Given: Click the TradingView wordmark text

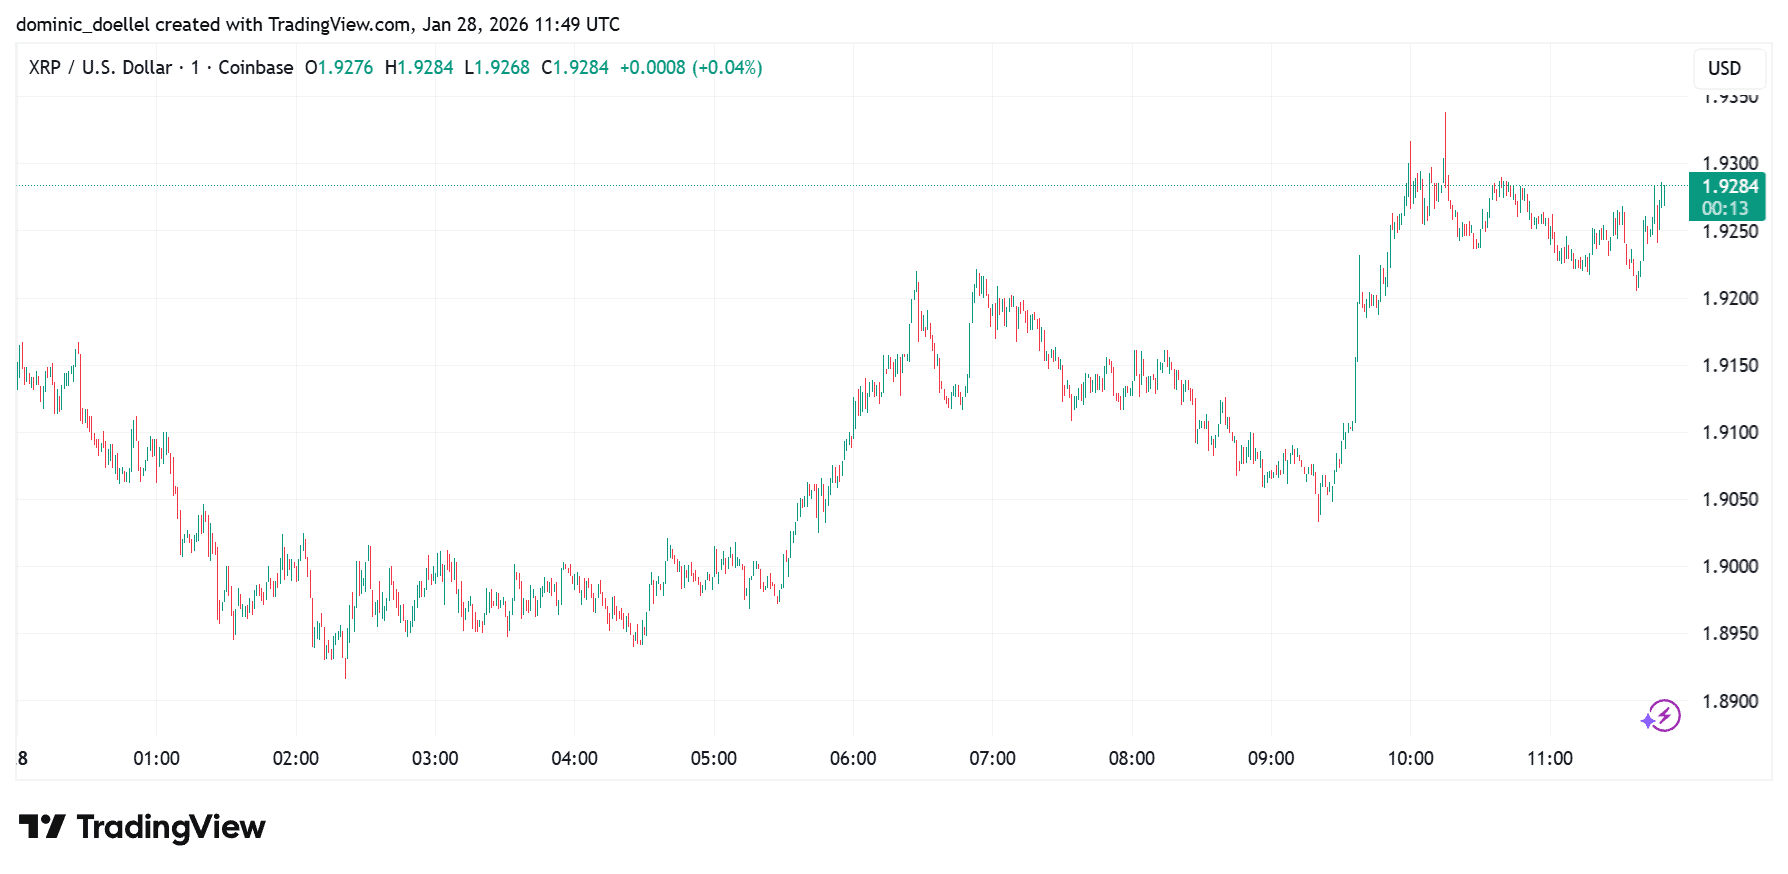Looking at the screenshot, I should coord(171,827).
